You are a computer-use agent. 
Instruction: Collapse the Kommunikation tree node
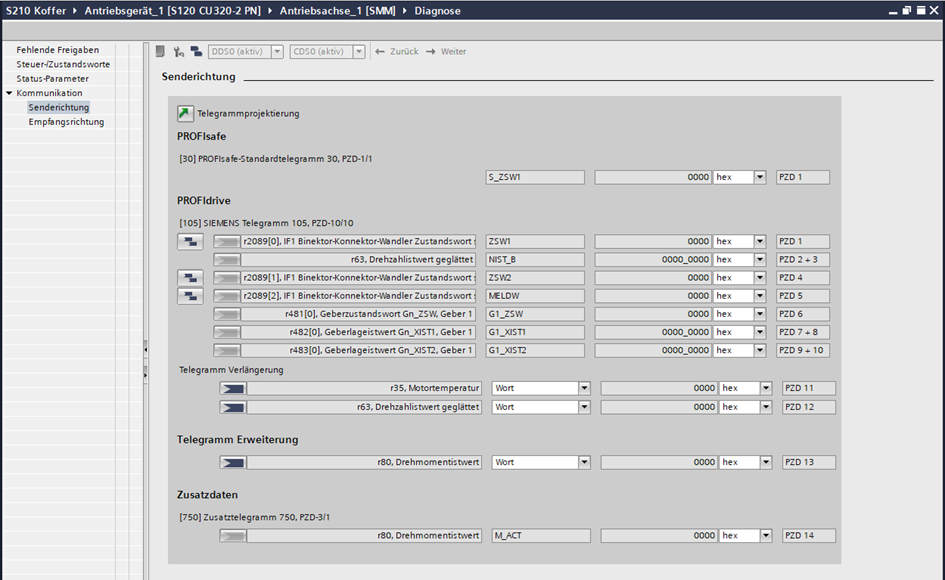(9, 93)
